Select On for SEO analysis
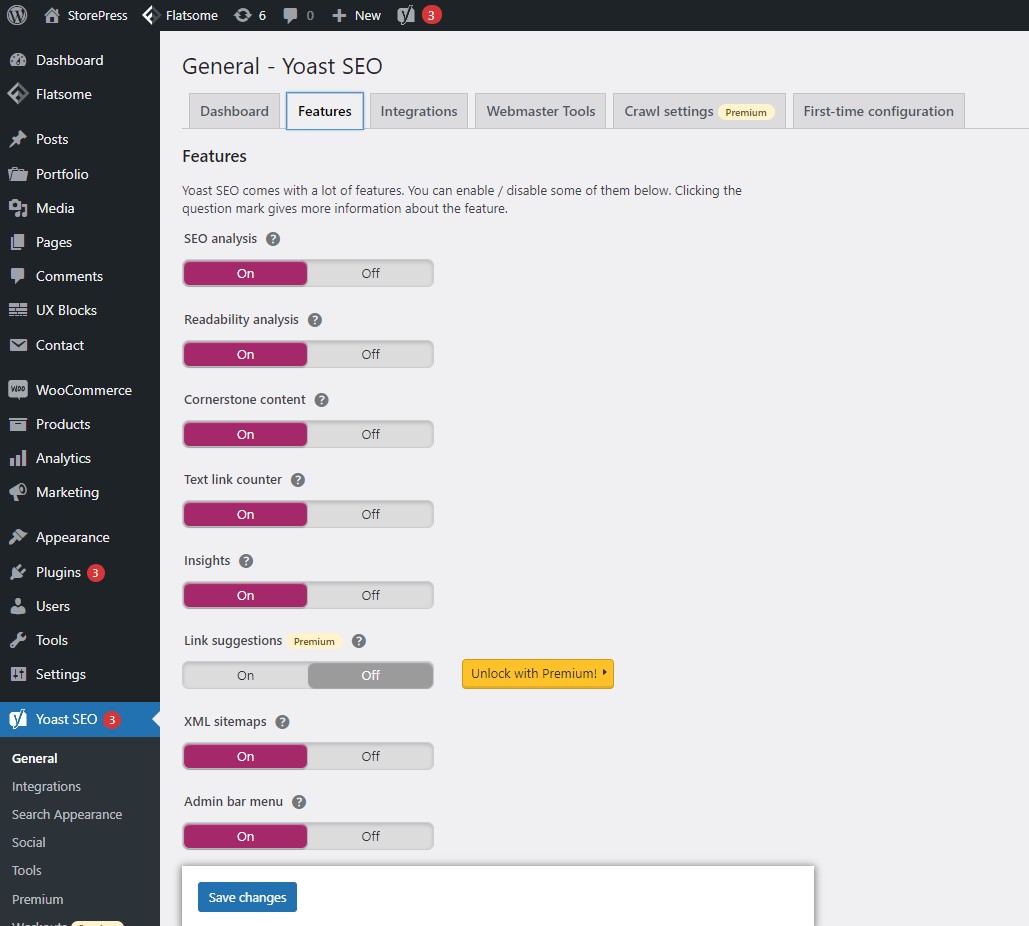Image resolution: width=1029 pixels, height=926 pixels. 245,273
